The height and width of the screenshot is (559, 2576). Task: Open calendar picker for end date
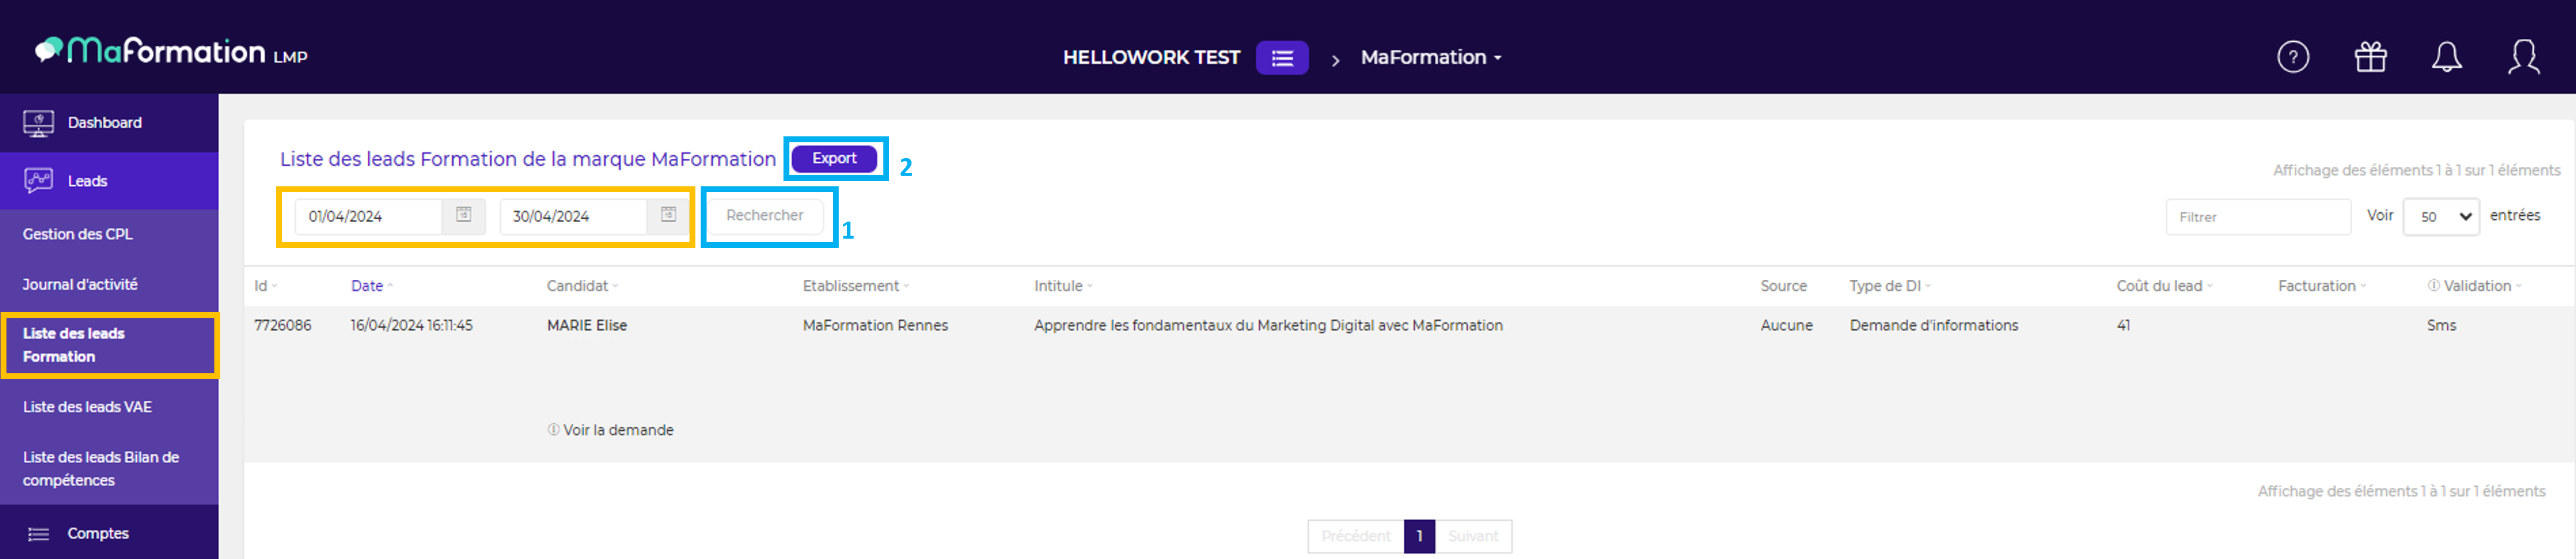point(668,215)
